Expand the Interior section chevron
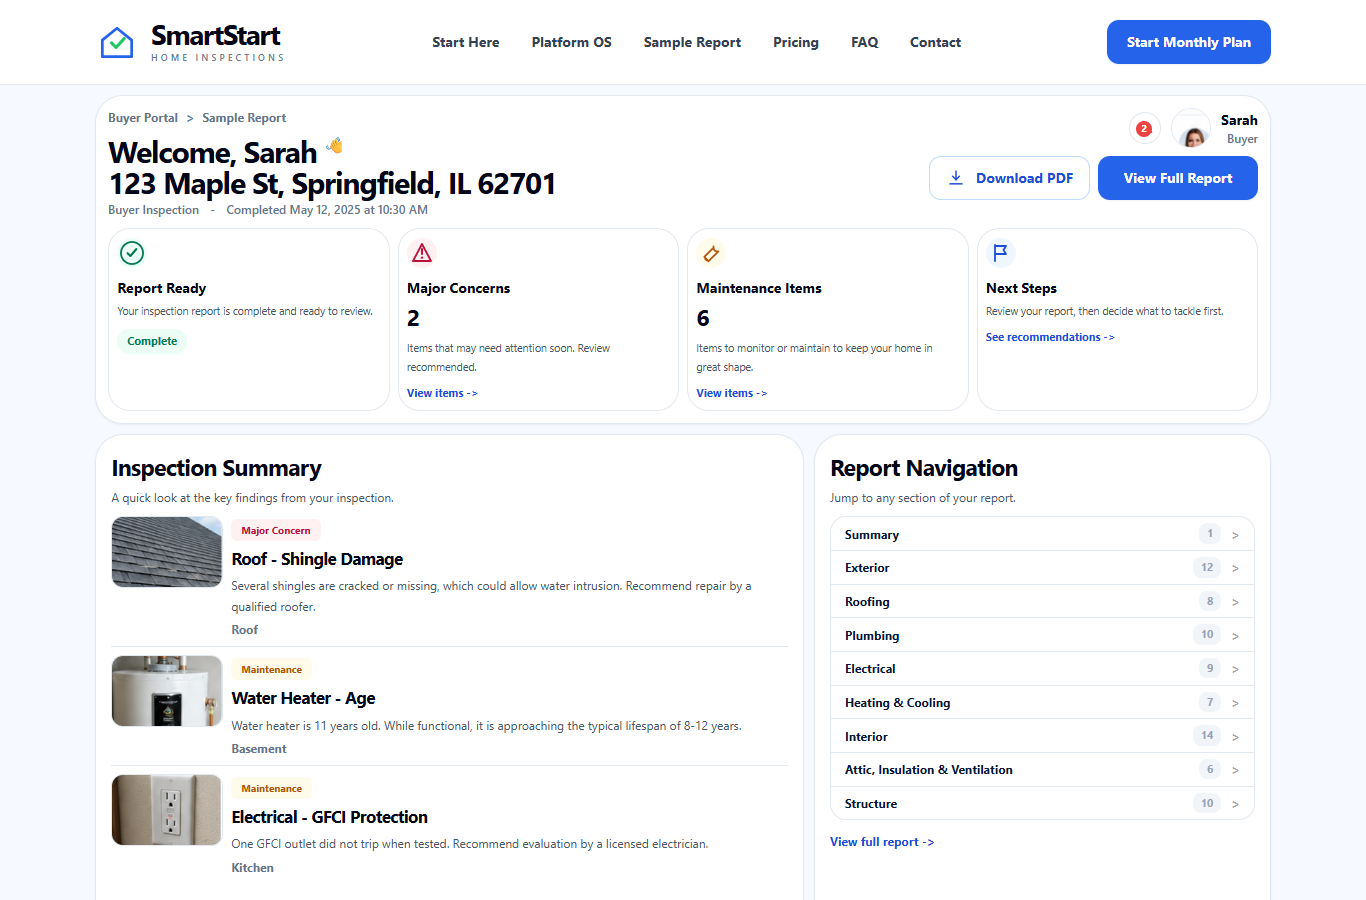1366x900 pixels. coord(1235,737)
